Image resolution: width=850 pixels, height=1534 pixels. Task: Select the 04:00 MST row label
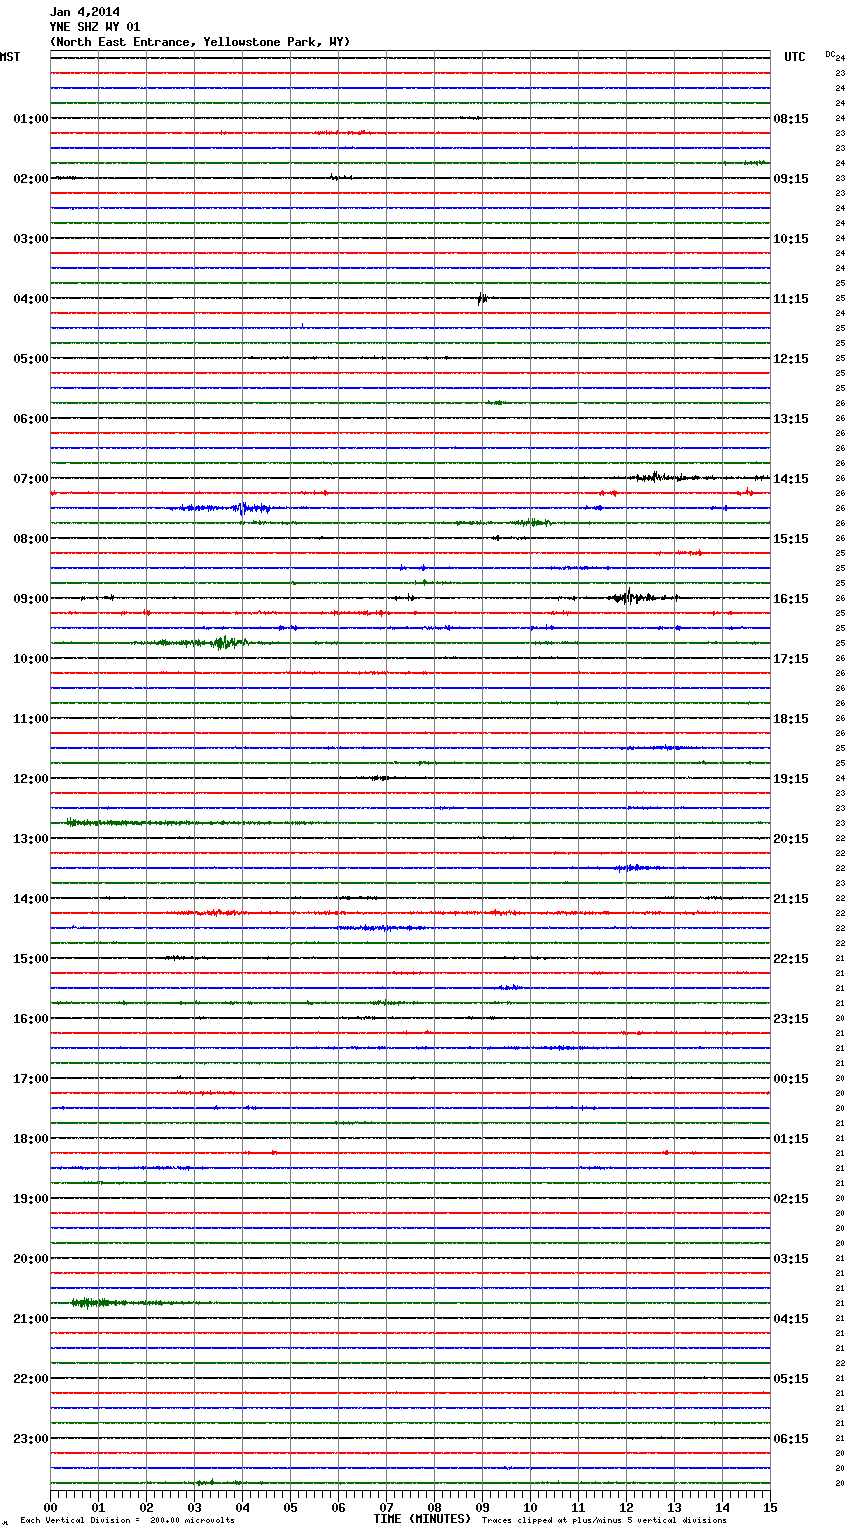[31, 298]
